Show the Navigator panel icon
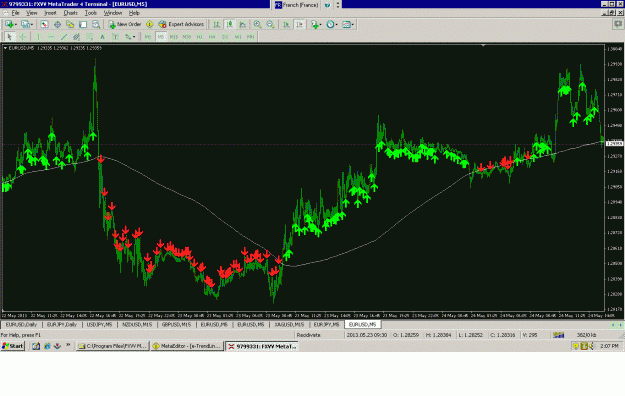This screenshot has width=625, height=396. click(70, 24)
